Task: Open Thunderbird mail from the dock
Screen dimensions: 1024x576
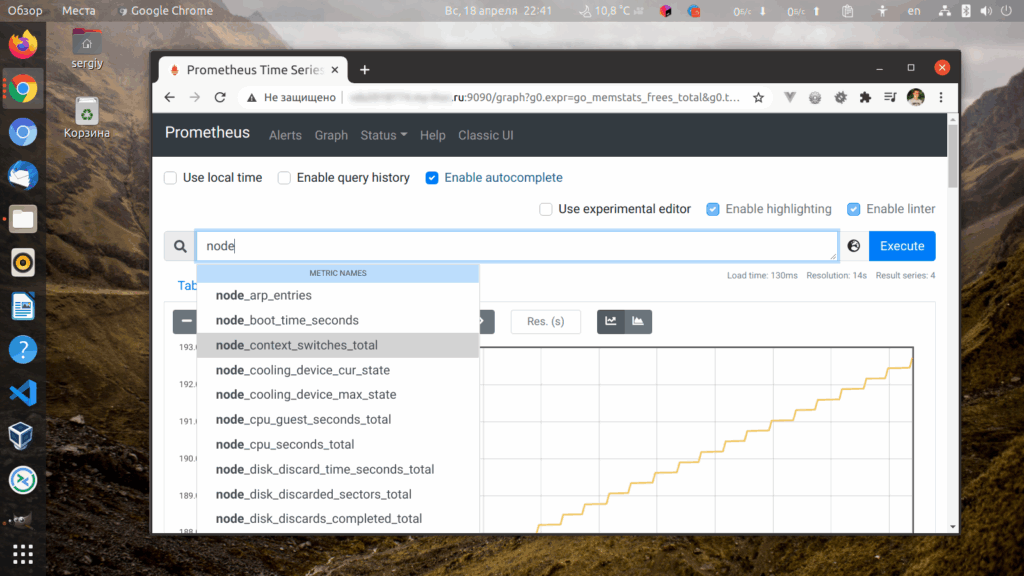Action: 23,176
